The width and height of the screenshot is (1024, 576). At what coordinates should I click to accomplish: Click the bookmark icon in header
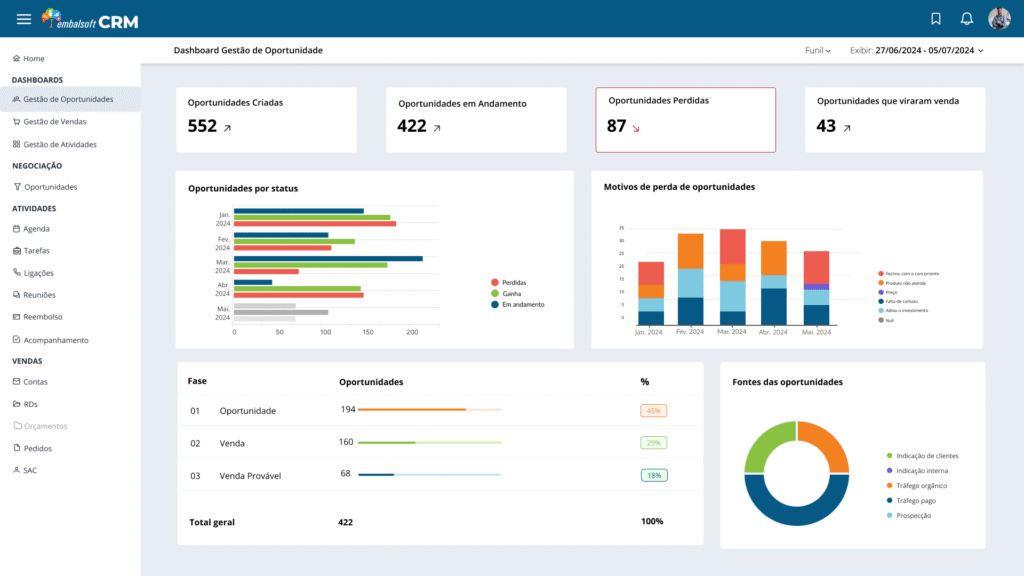click(x=936, y=19)
